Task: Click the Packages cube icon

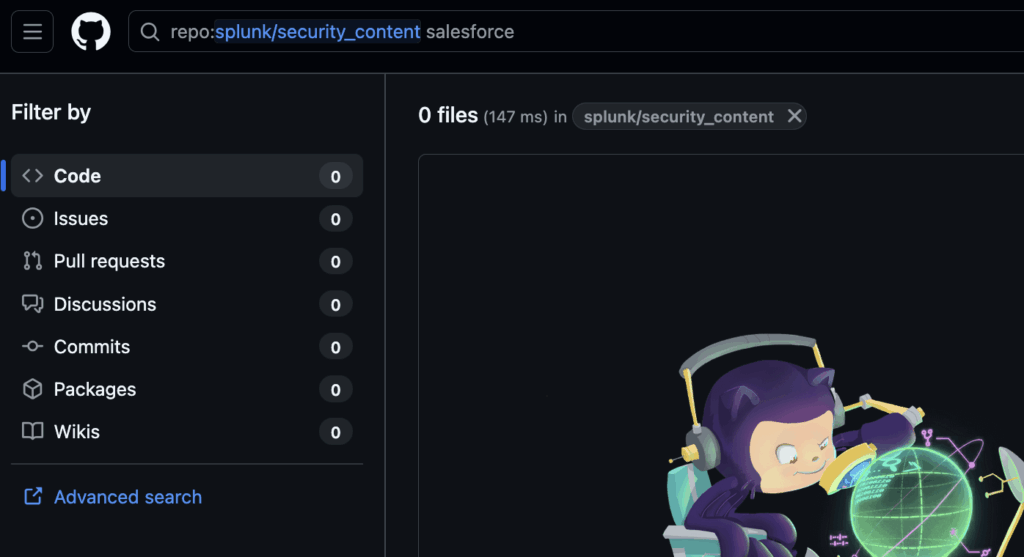Action: pos(33,389)
